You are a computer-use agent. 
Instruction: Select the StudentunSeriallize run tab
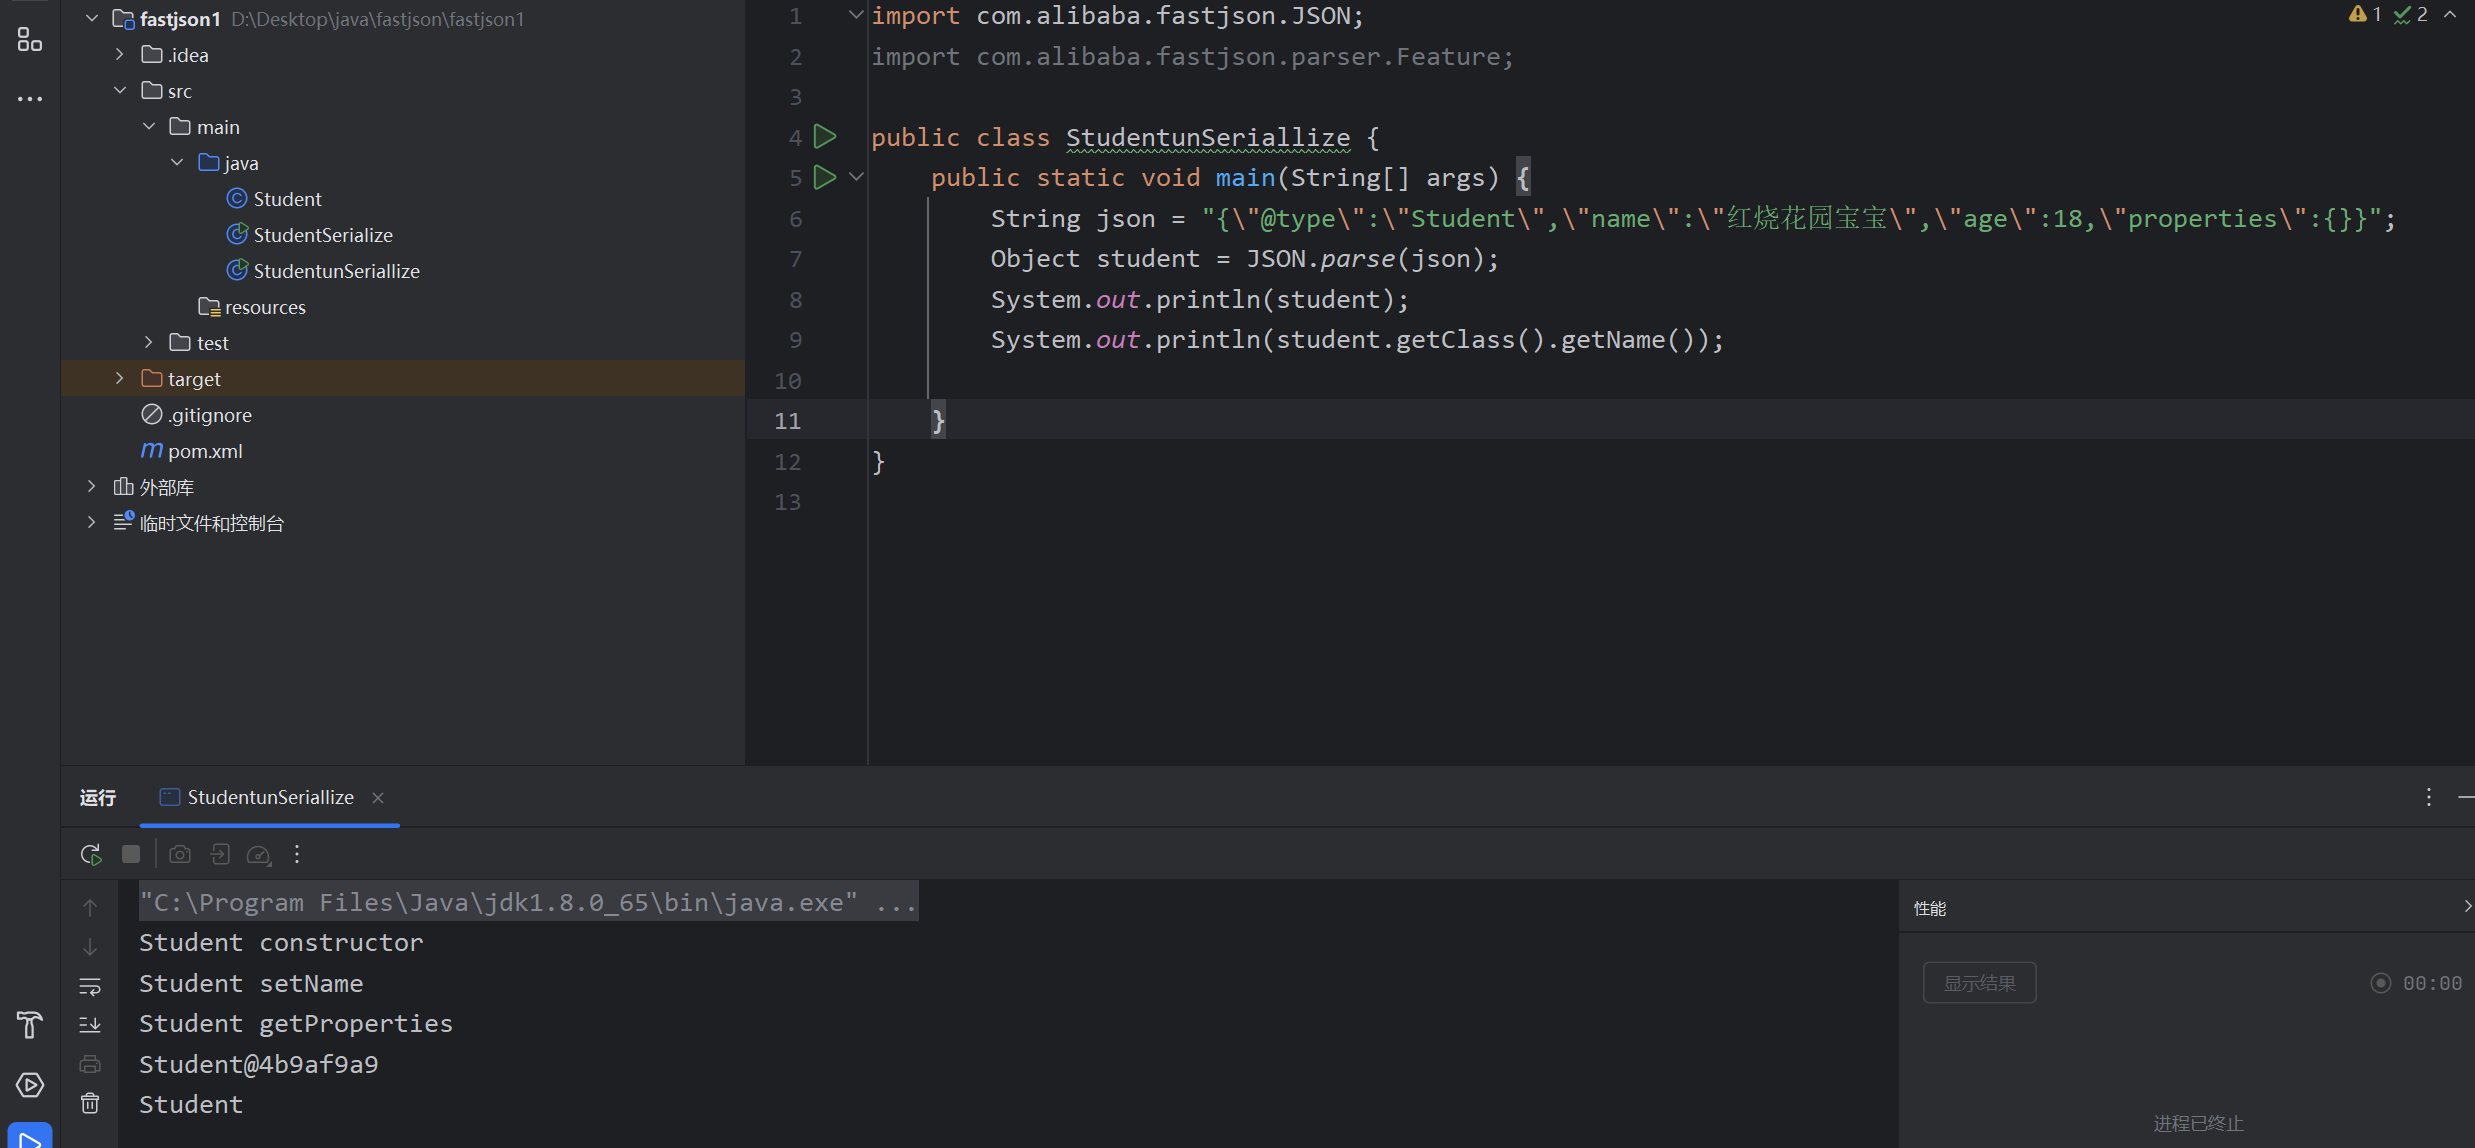tap(270, 797)
